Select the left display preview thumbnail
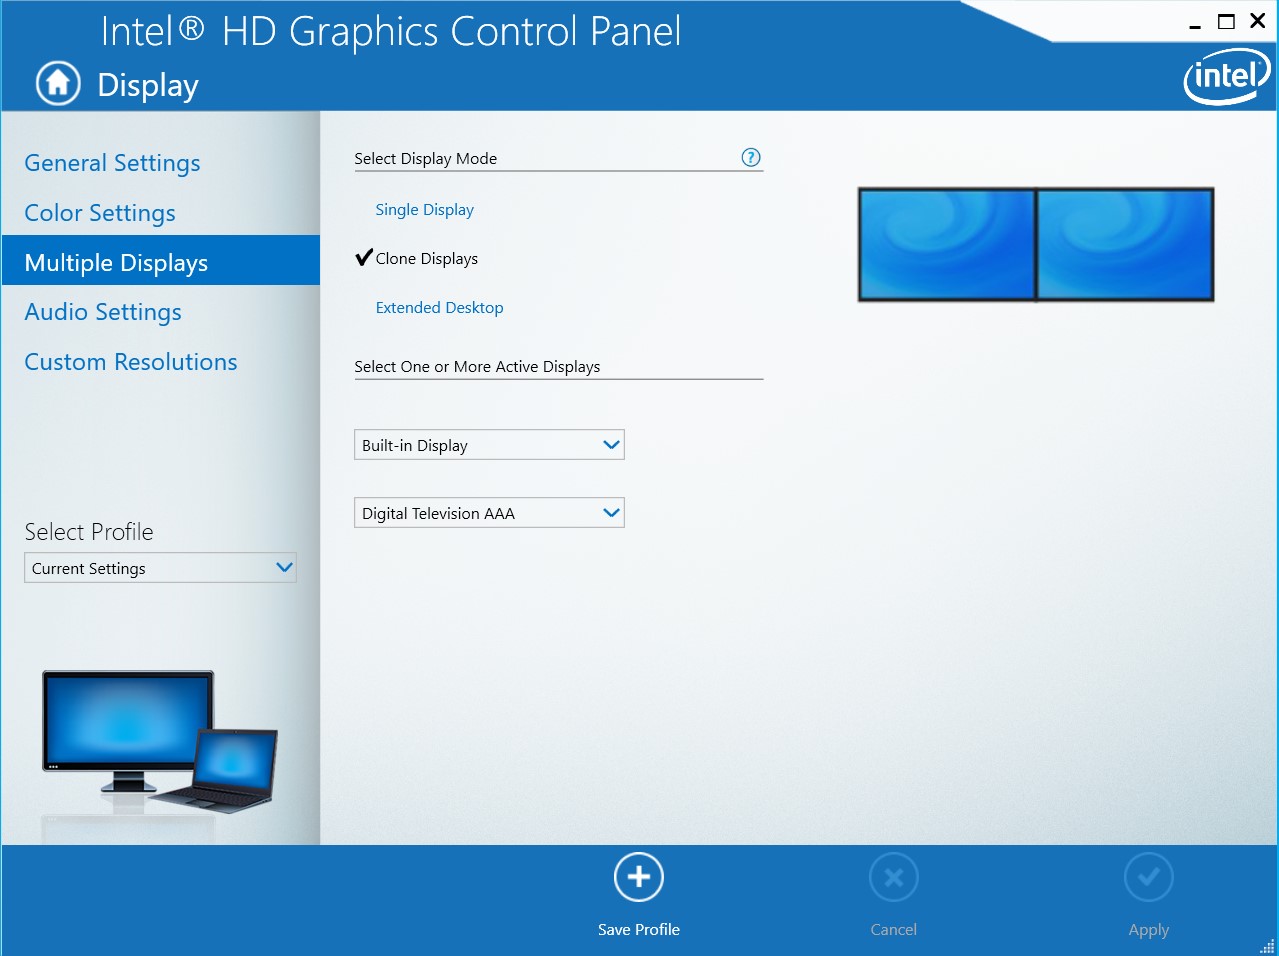Screen dimensions: 1279x956 (945, 244)
